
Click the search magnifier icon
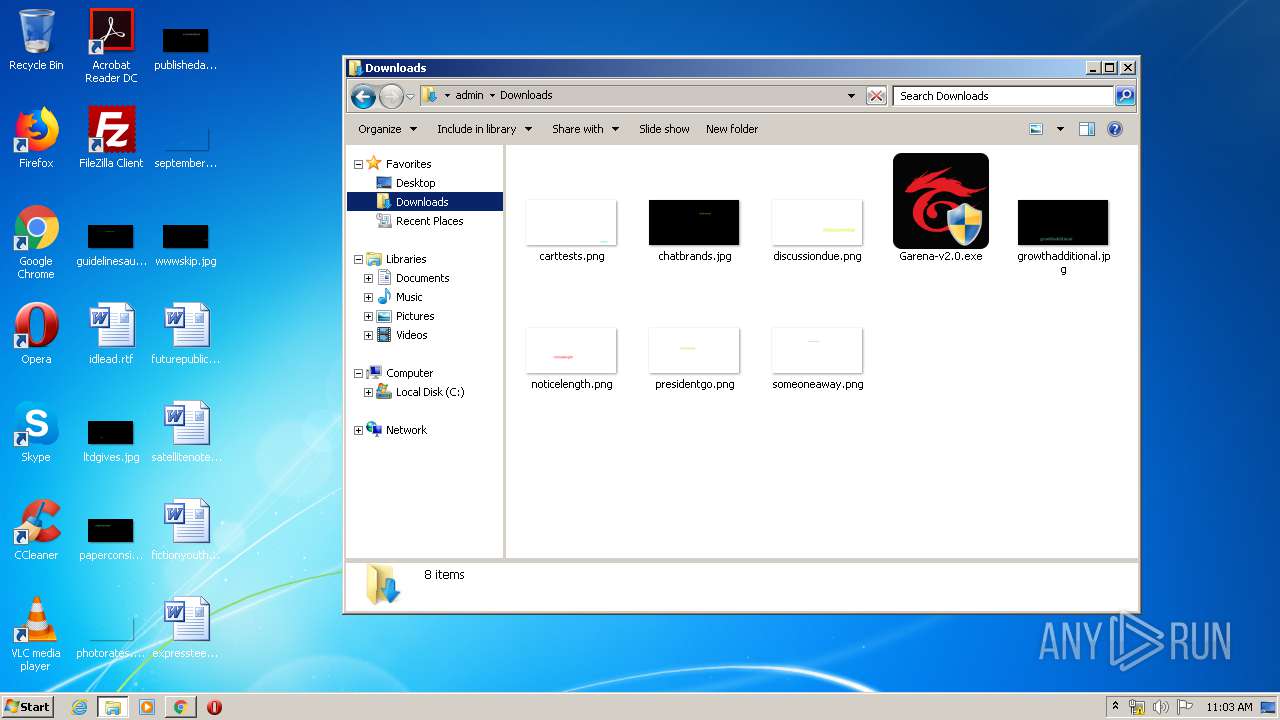click(x=1125, y=96)
